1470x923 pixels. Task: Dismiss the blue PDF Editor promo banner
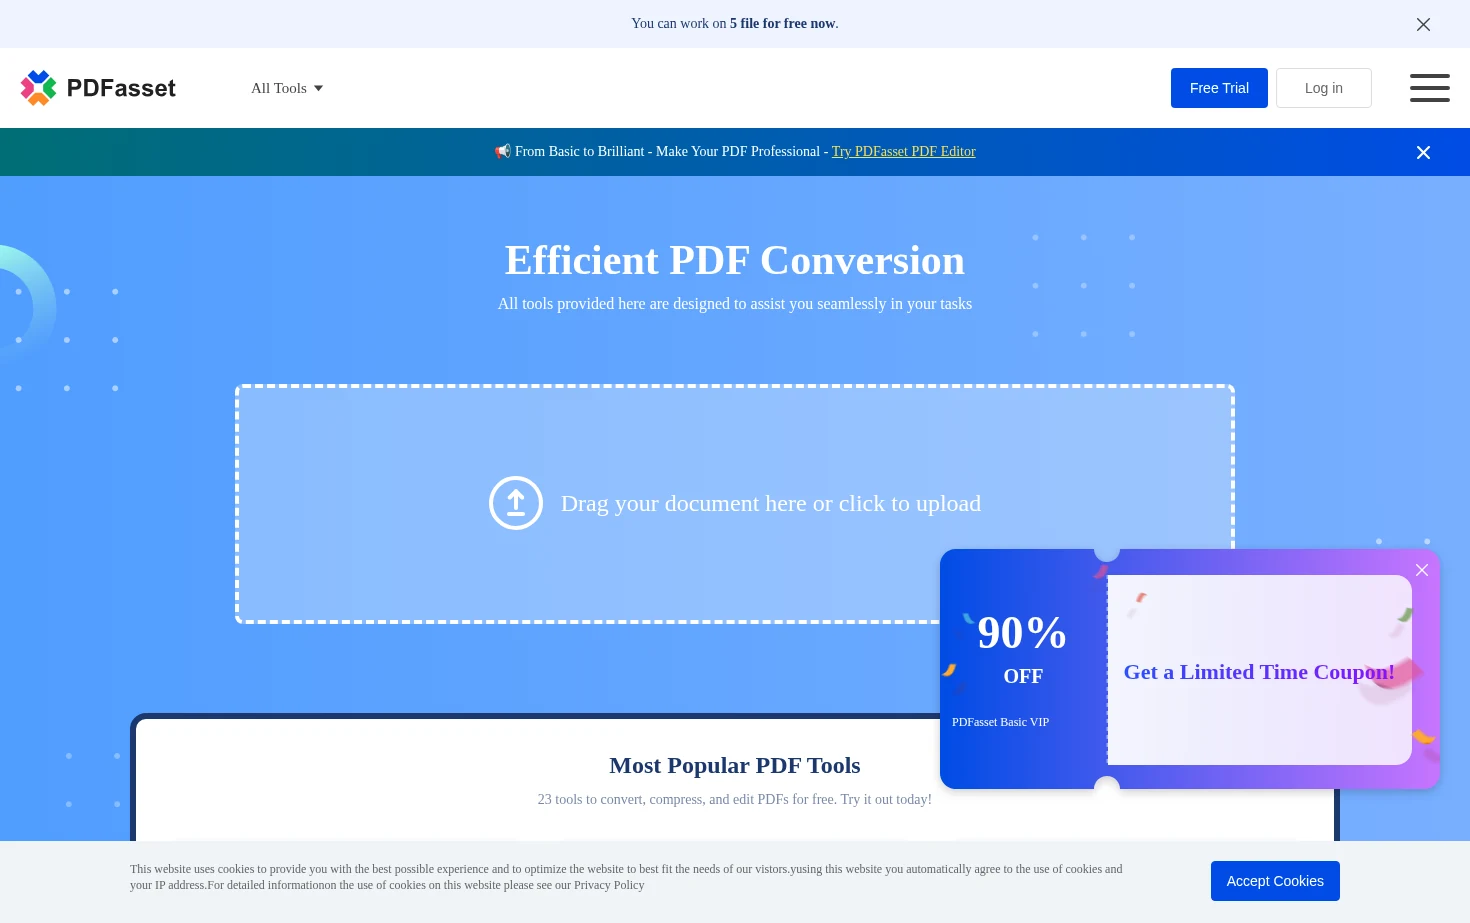[1423, 152]
